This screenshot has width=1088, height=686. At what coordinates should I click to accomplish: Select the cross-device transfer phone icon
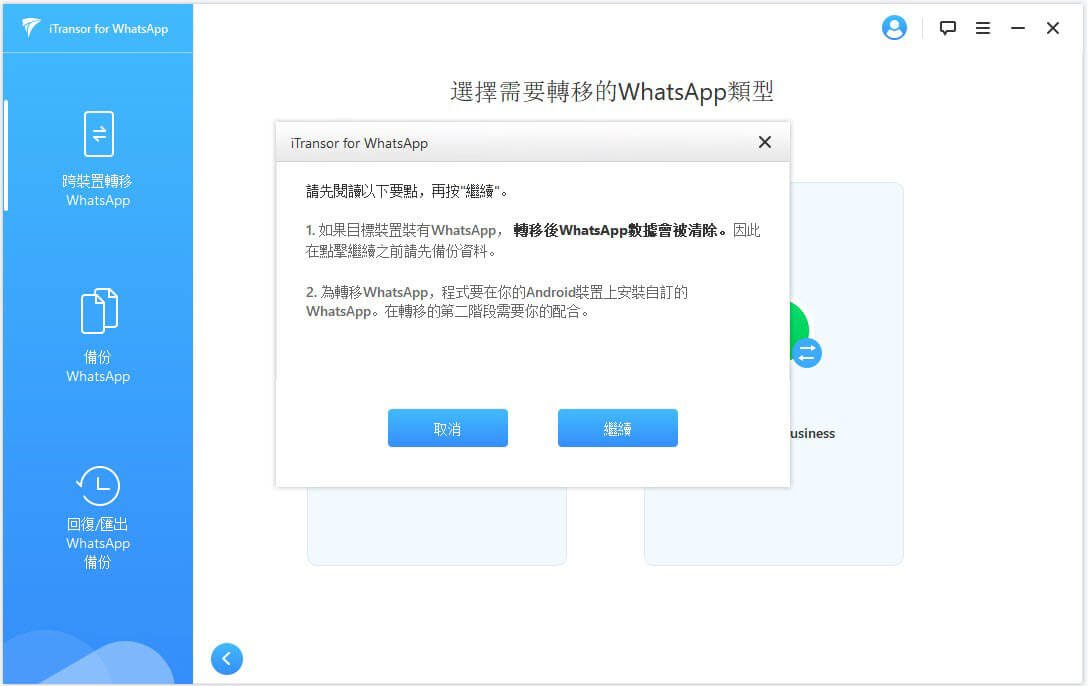click(x=98, y=134)
